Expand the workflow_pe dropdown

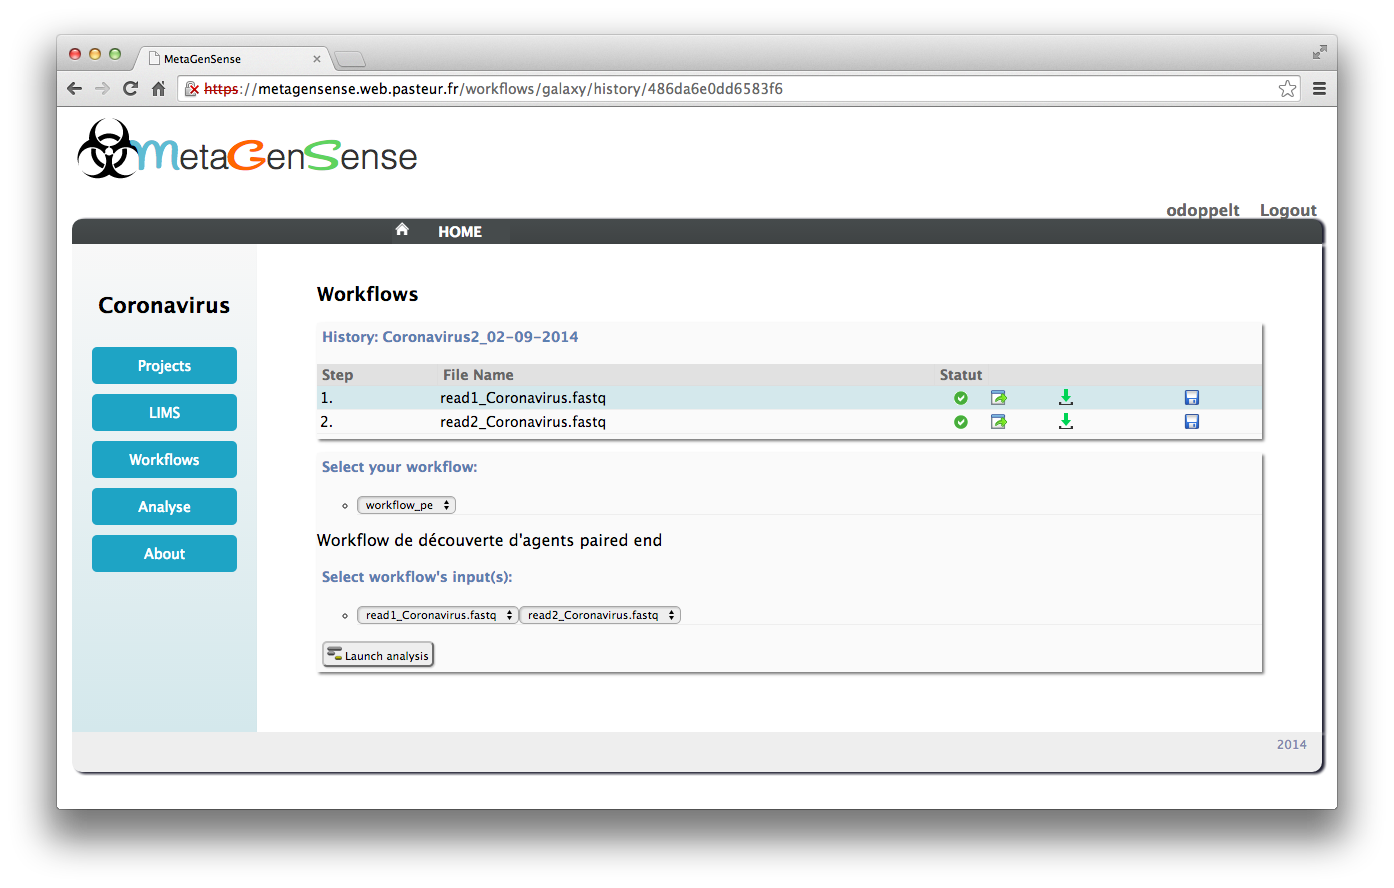(x=406, y=505)
